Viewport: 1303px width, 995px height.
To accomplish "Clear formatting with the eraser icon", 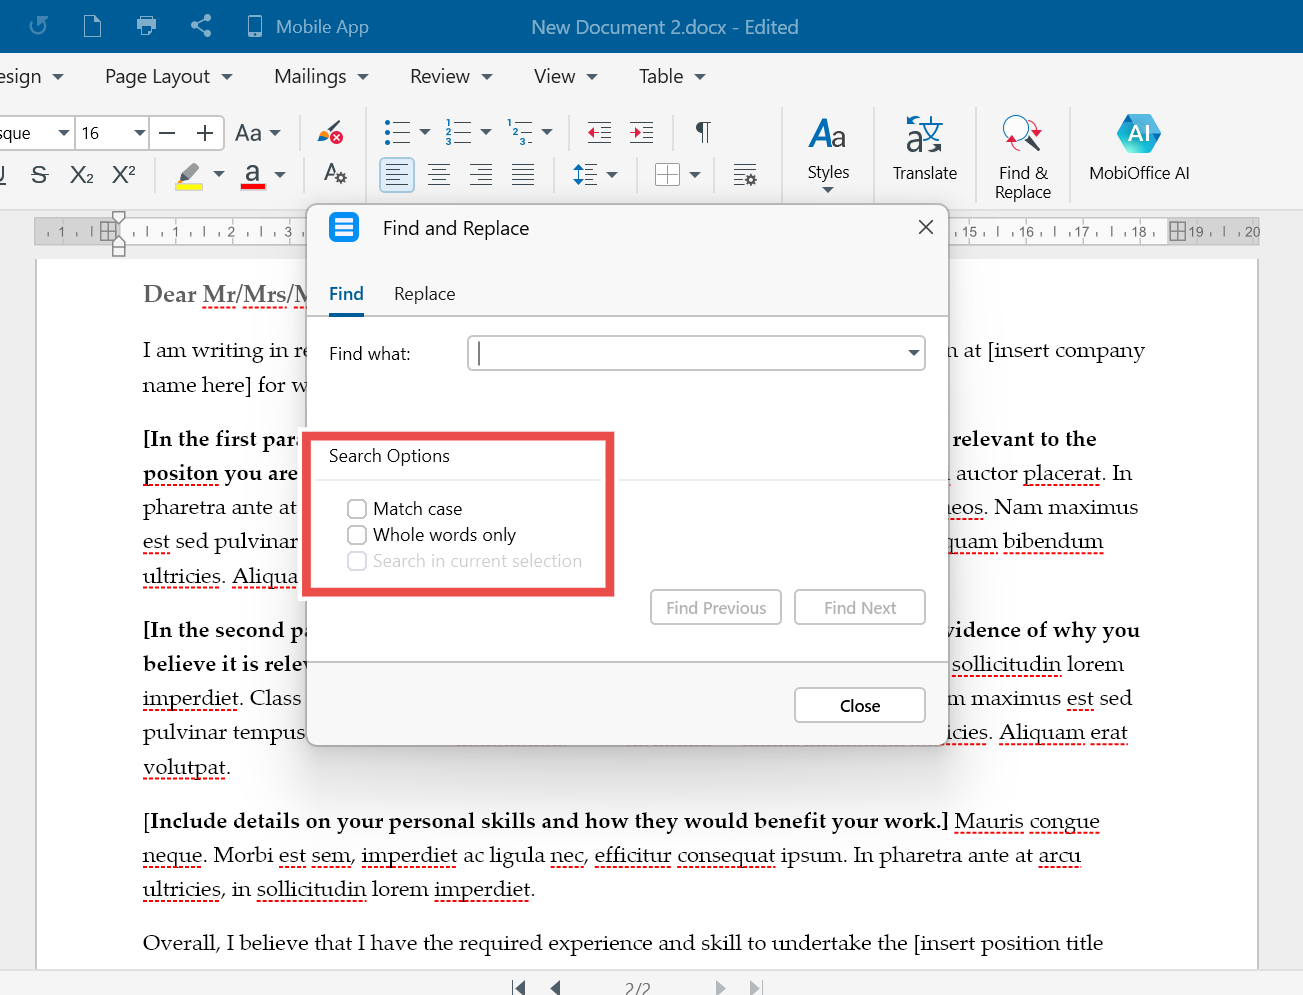I will (x=330, y=132).
